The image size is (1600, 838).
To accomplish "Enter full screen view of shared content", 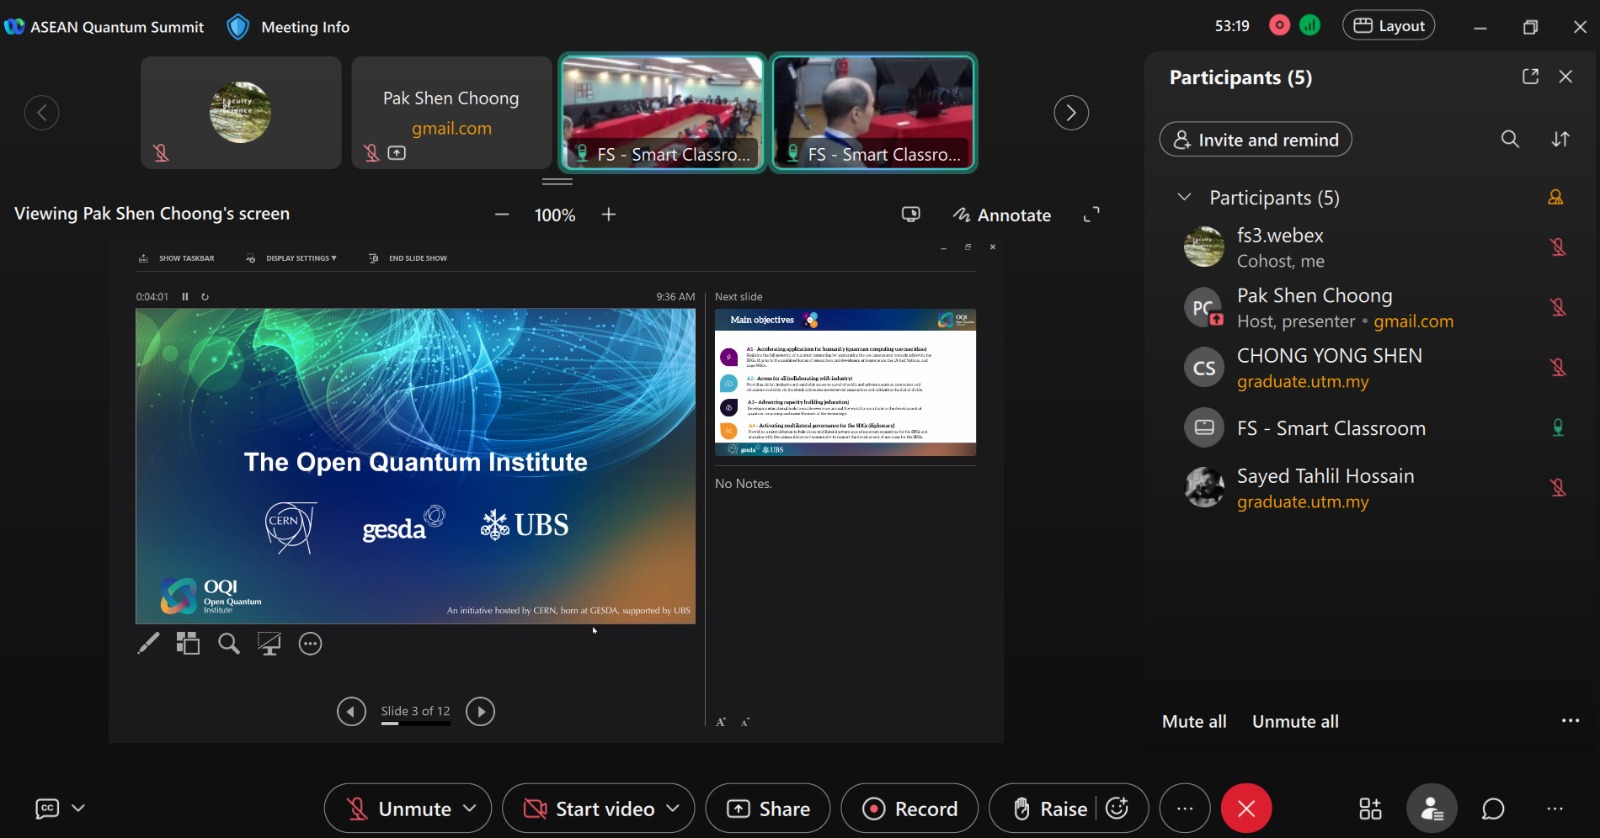I will pyautogui.click(x=1091, y=215).
